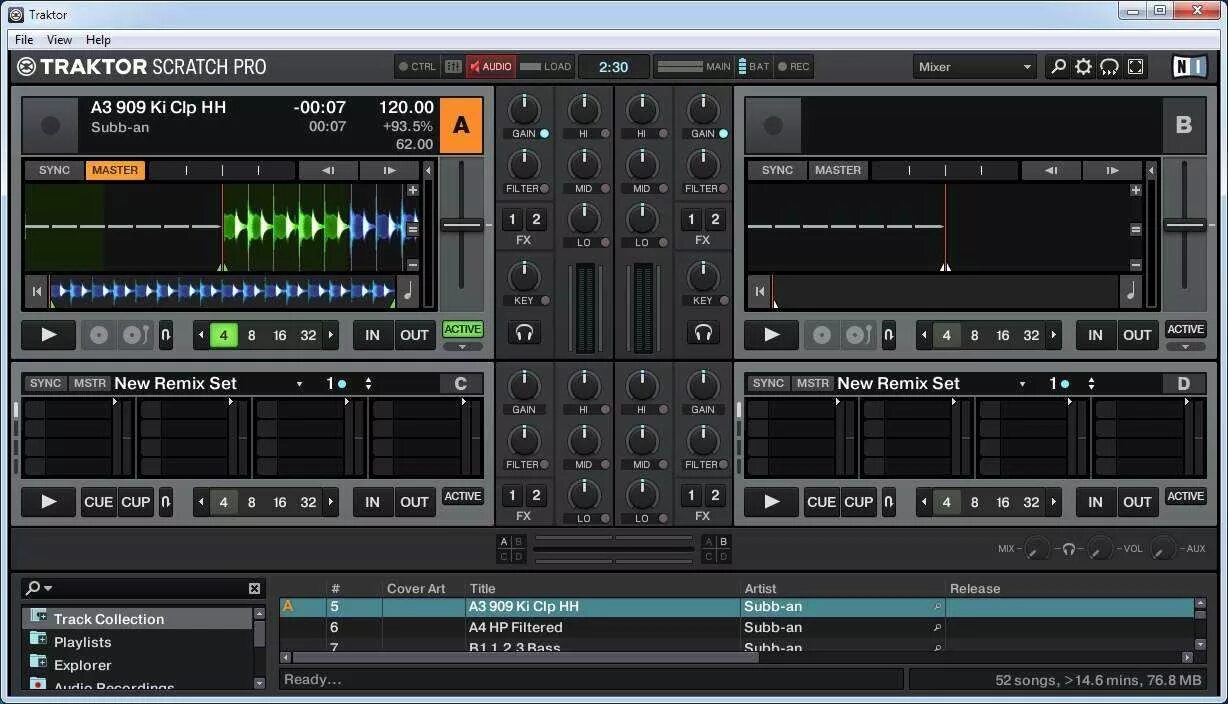Toggle Deck B keylock note icon
The image size is (1228, 704).
[x=1130, y=292]
